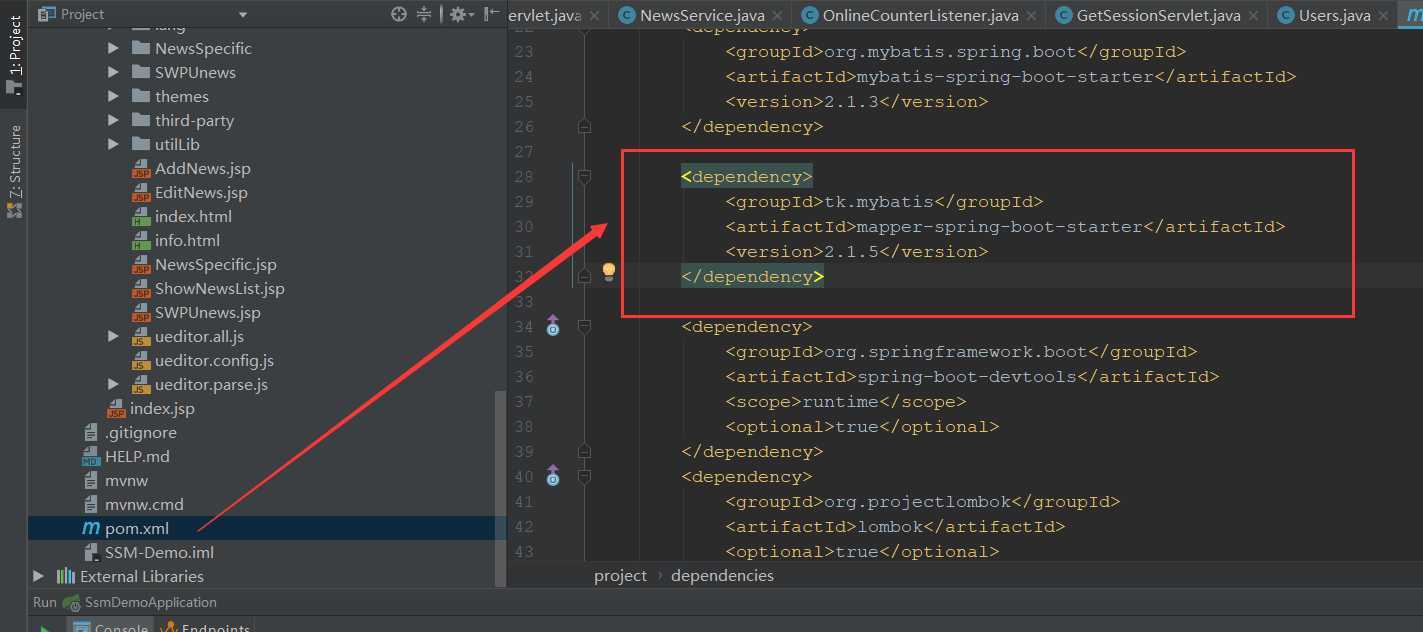Click the mvnw file icon
Screen dimensions: 1423x632
point(91,481)
